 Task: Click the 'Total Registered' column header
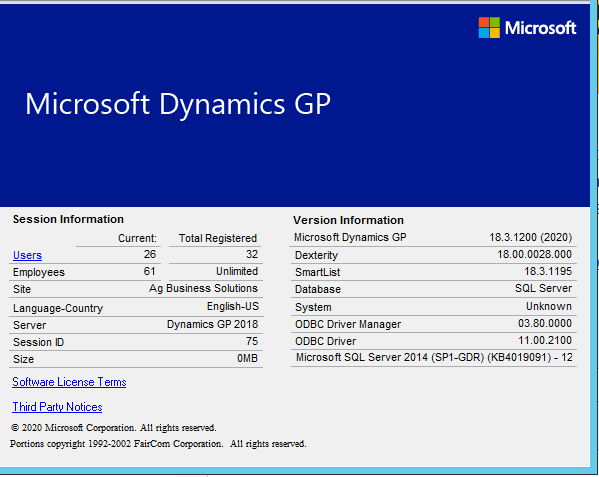(x=218, y=238)
